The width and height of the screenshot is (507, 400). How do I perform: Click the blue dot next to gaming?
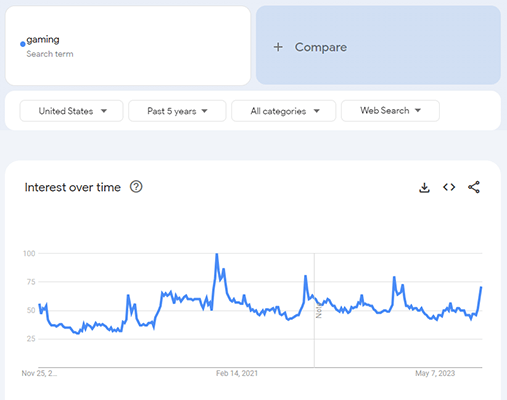23,44
